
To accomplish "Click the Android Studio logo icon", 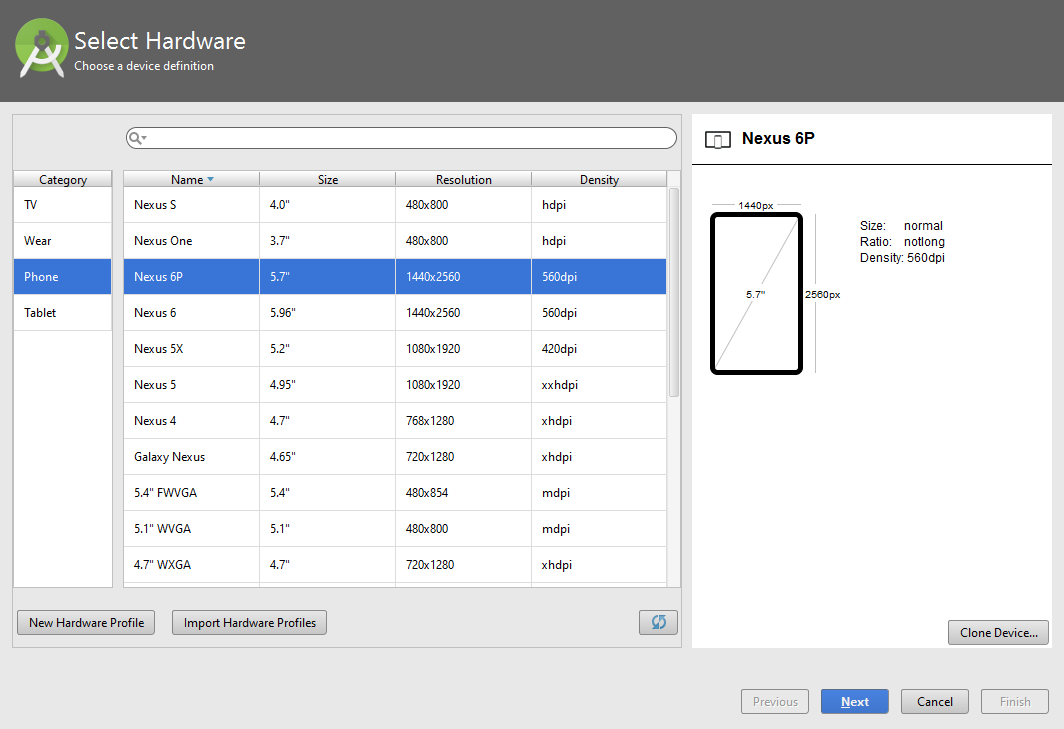I will click(x=41, y=48).
